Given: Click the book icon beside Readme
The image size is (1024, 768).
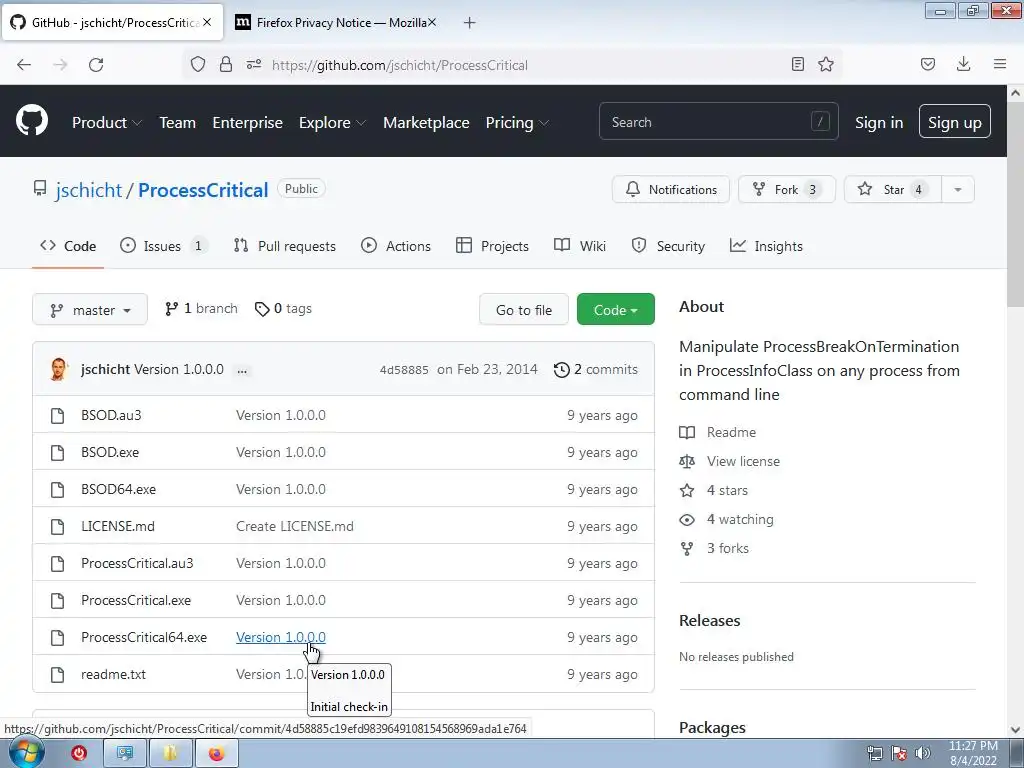Looking at the screenshot, I should coord(687,432).
